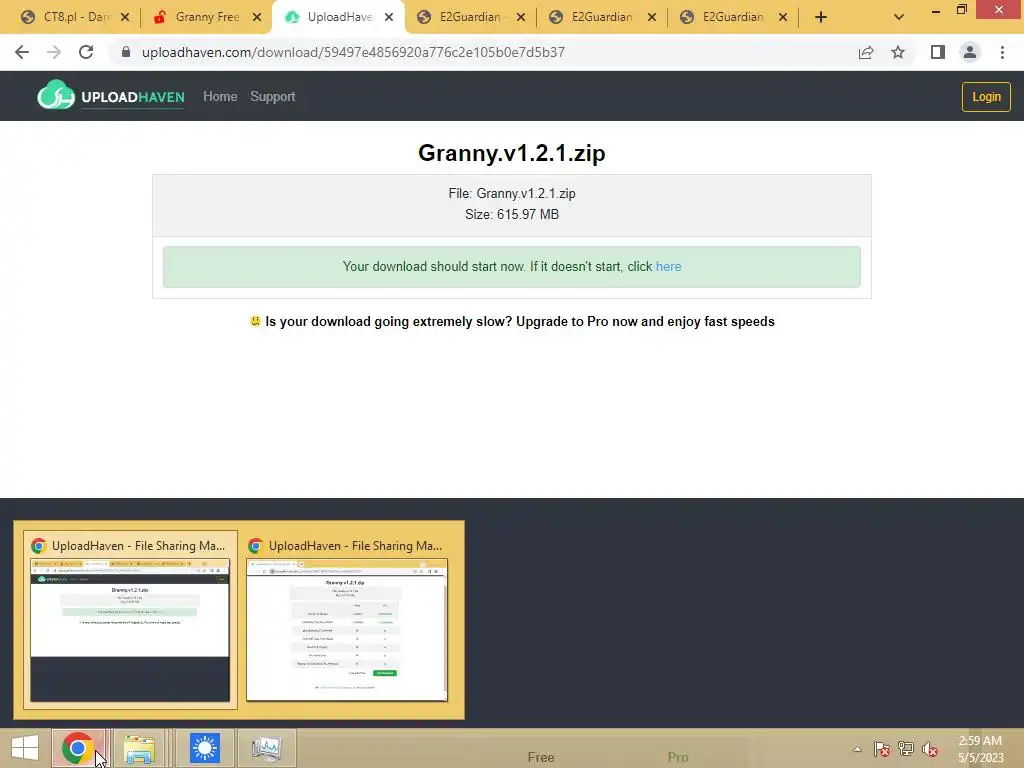Image resolution: width=1024 pixels, height=768 pixels.
Task: Open the blue sun app on taskbar
Action: pyautogui.click(x=204, y=748)
